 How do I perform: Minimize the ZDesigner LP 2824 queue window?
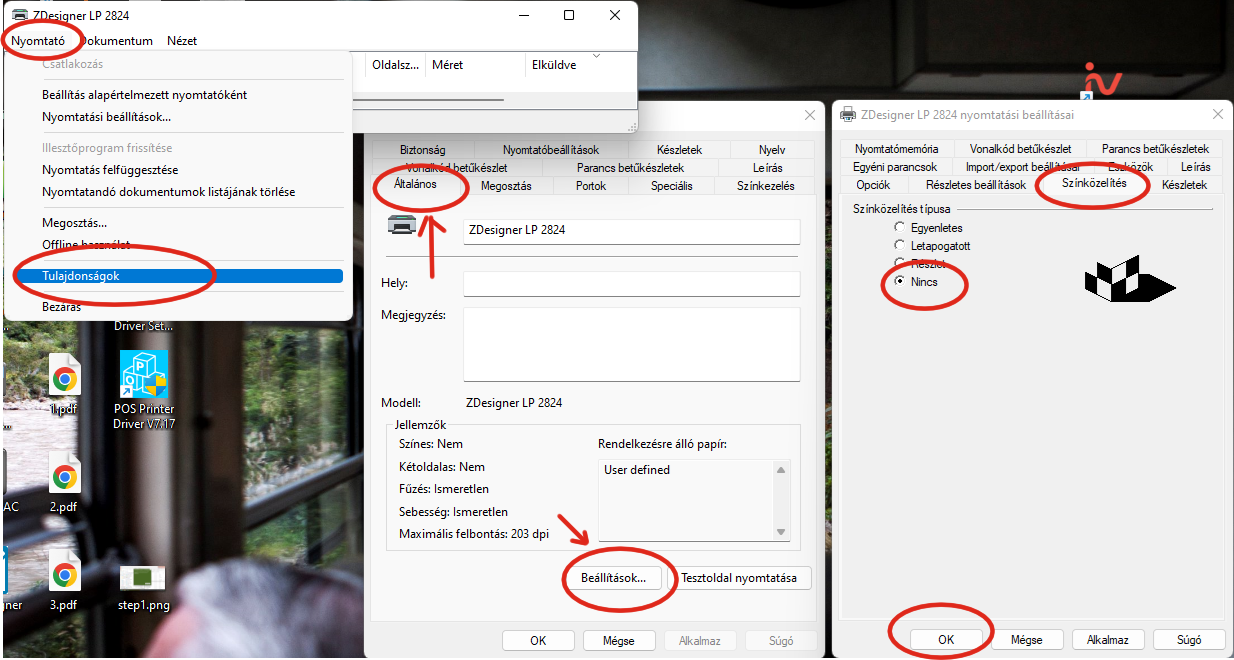coord(523,15)
